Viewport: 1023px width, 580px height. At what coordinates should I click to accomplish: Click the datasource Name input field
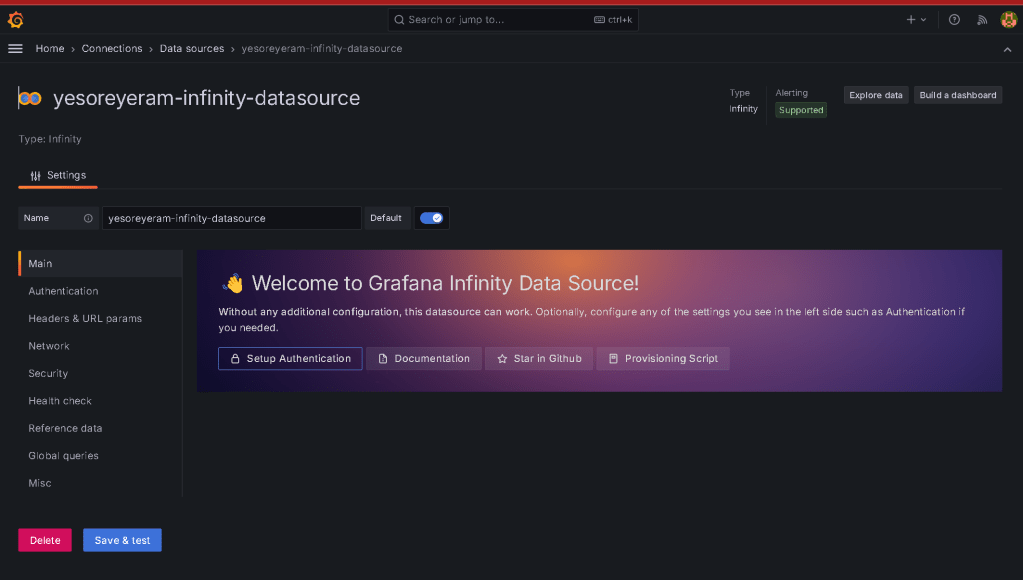tap(232, 219)
